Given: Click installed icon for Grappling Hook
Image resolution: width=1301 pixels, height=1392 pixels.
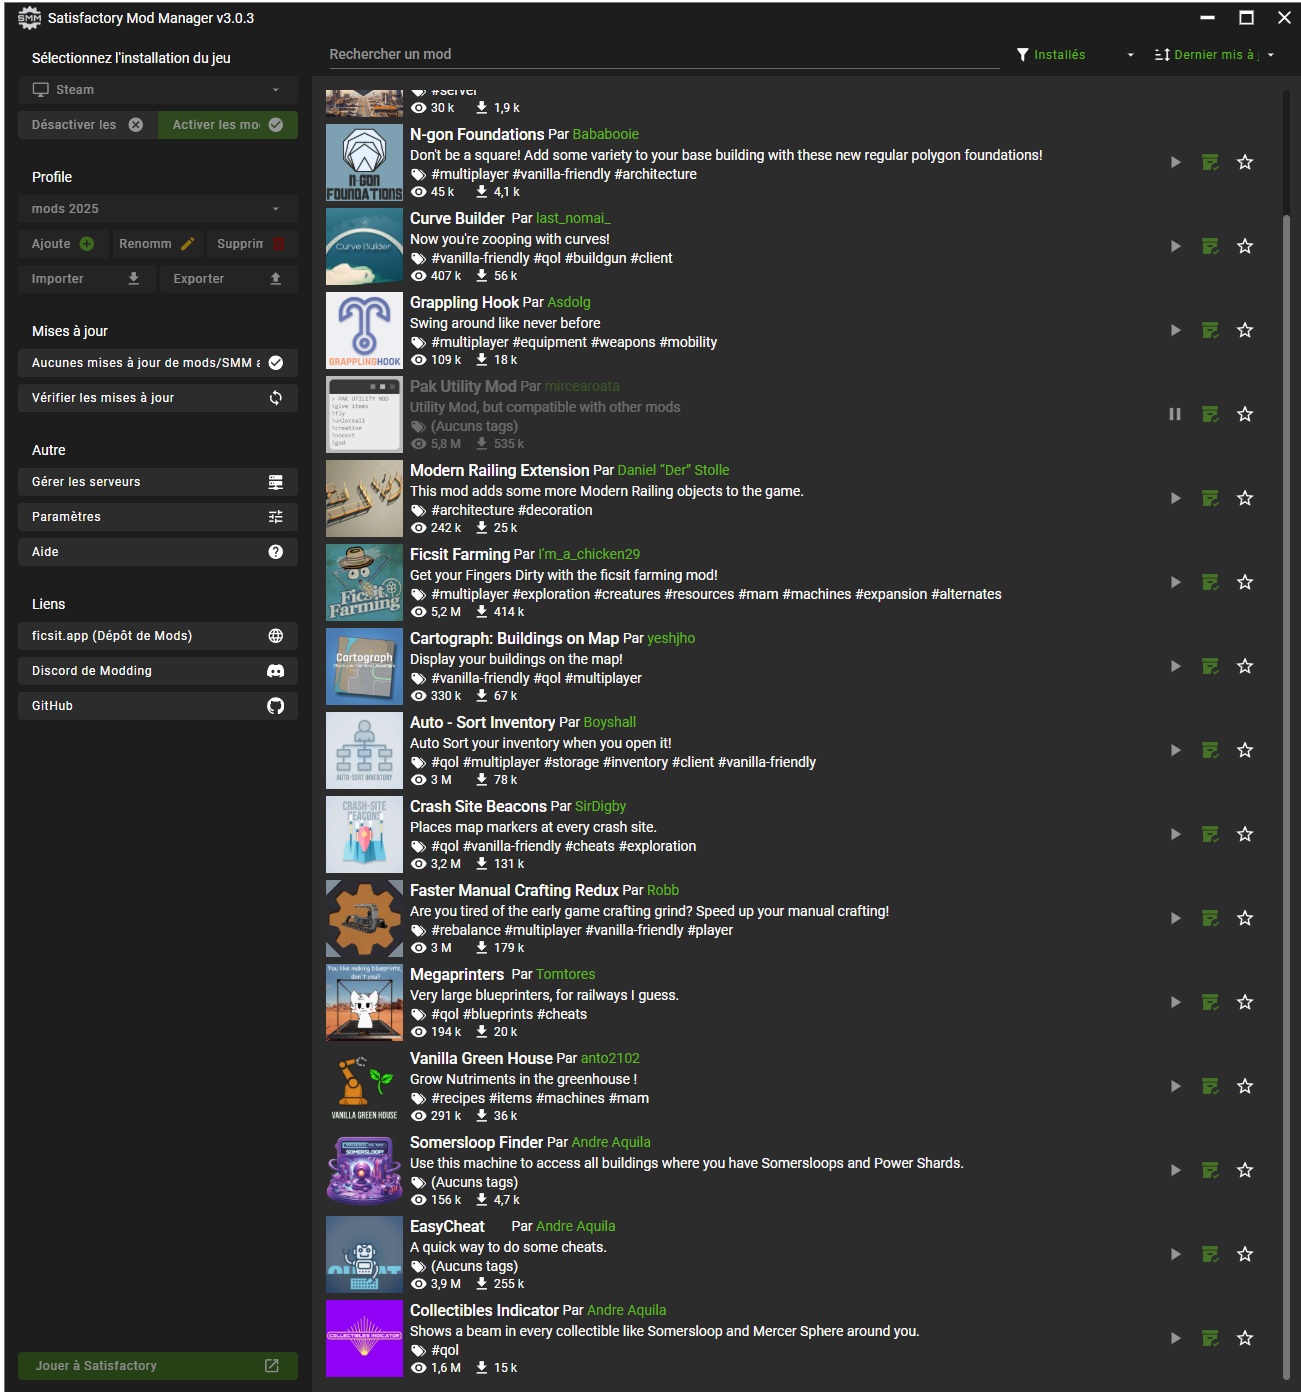Looking at the screenshot, I should (x=1210, y=330).
